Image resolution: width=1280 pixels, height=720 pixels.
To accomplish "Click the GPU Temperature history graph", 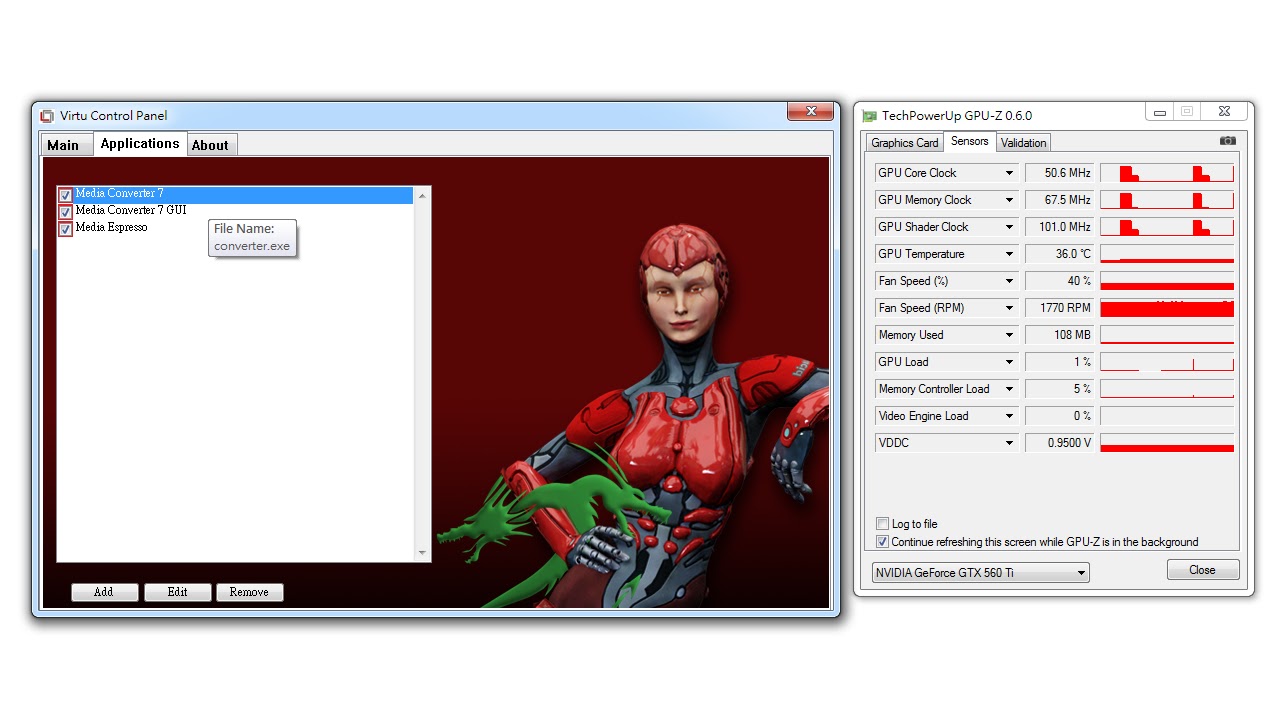I will pyautogui.click(x=1167, y=254).
